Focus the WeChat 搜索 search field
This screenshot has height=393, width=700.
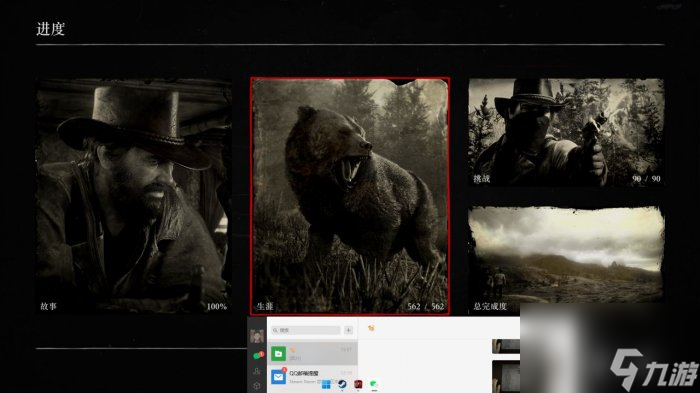[306, 330]
